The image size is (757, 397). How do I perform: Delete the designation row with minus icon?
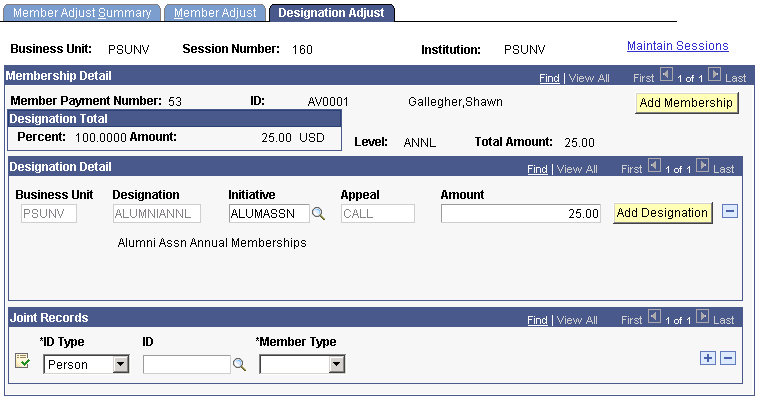(729, 211)
